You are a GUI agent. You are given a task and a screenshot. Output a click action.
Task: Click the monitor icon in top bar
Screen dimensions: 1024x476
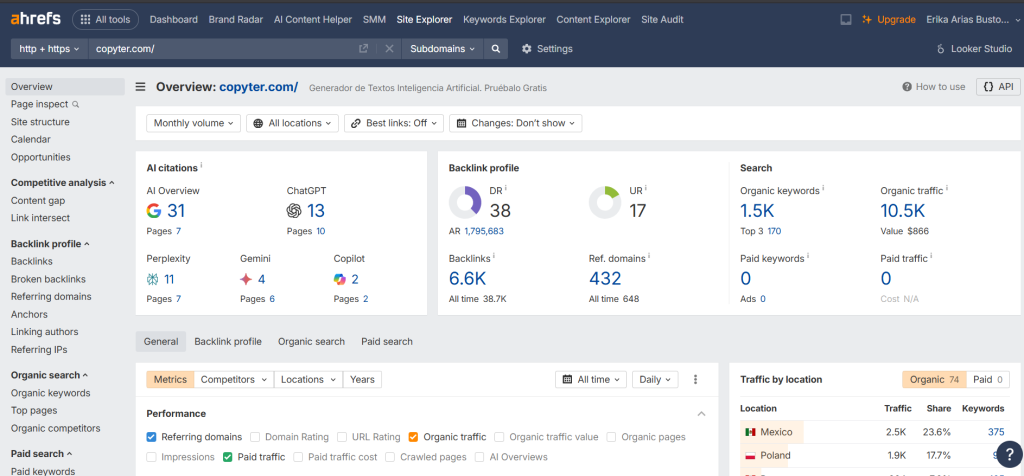(846, 19)
